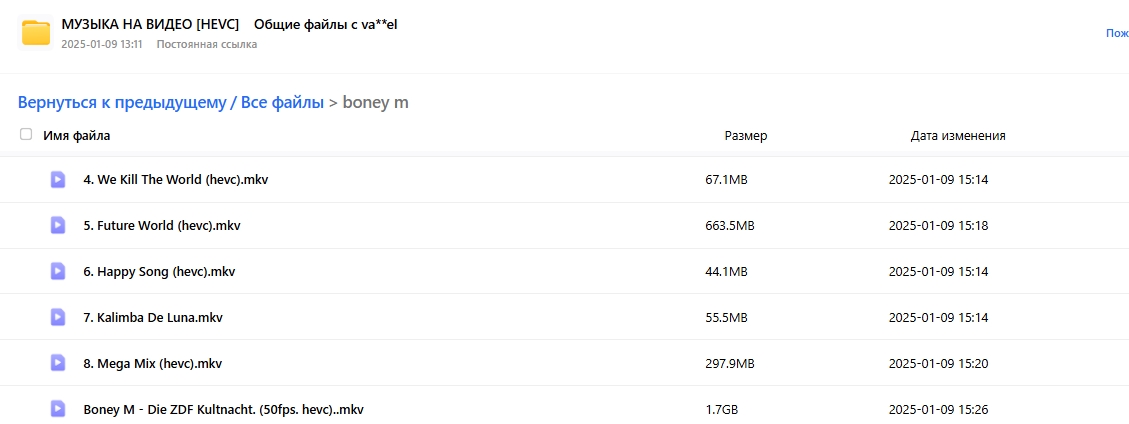Open the Все файлы breadcrumb link
This screenshot has height=424, width=1129.
click(282, 102)
